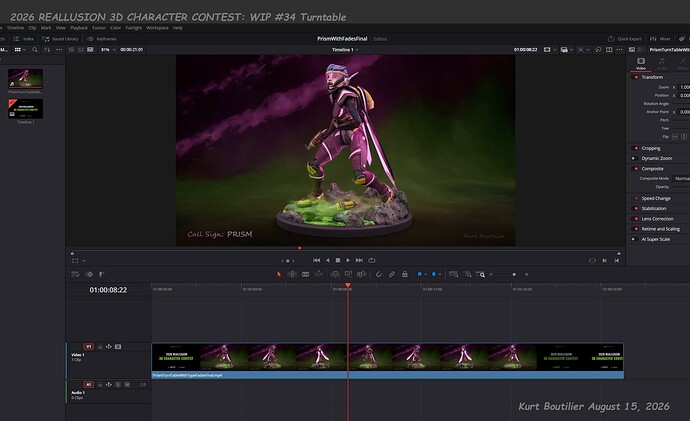Click the Mark In icon under viewer
Image resolution: width=690 pixels, height=421 pixels.
605,260
